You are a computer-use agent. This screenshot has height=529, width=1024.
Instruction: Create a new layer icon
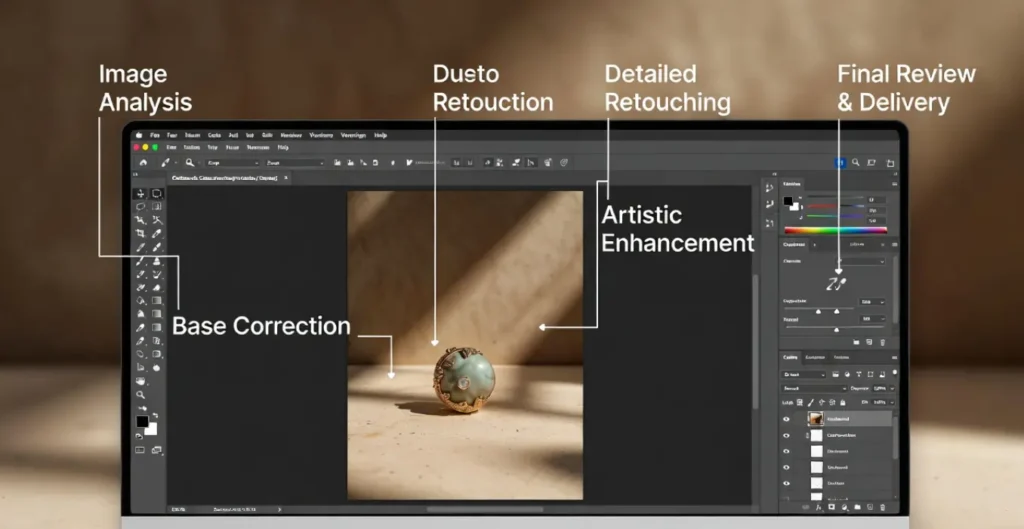[870, 507]
